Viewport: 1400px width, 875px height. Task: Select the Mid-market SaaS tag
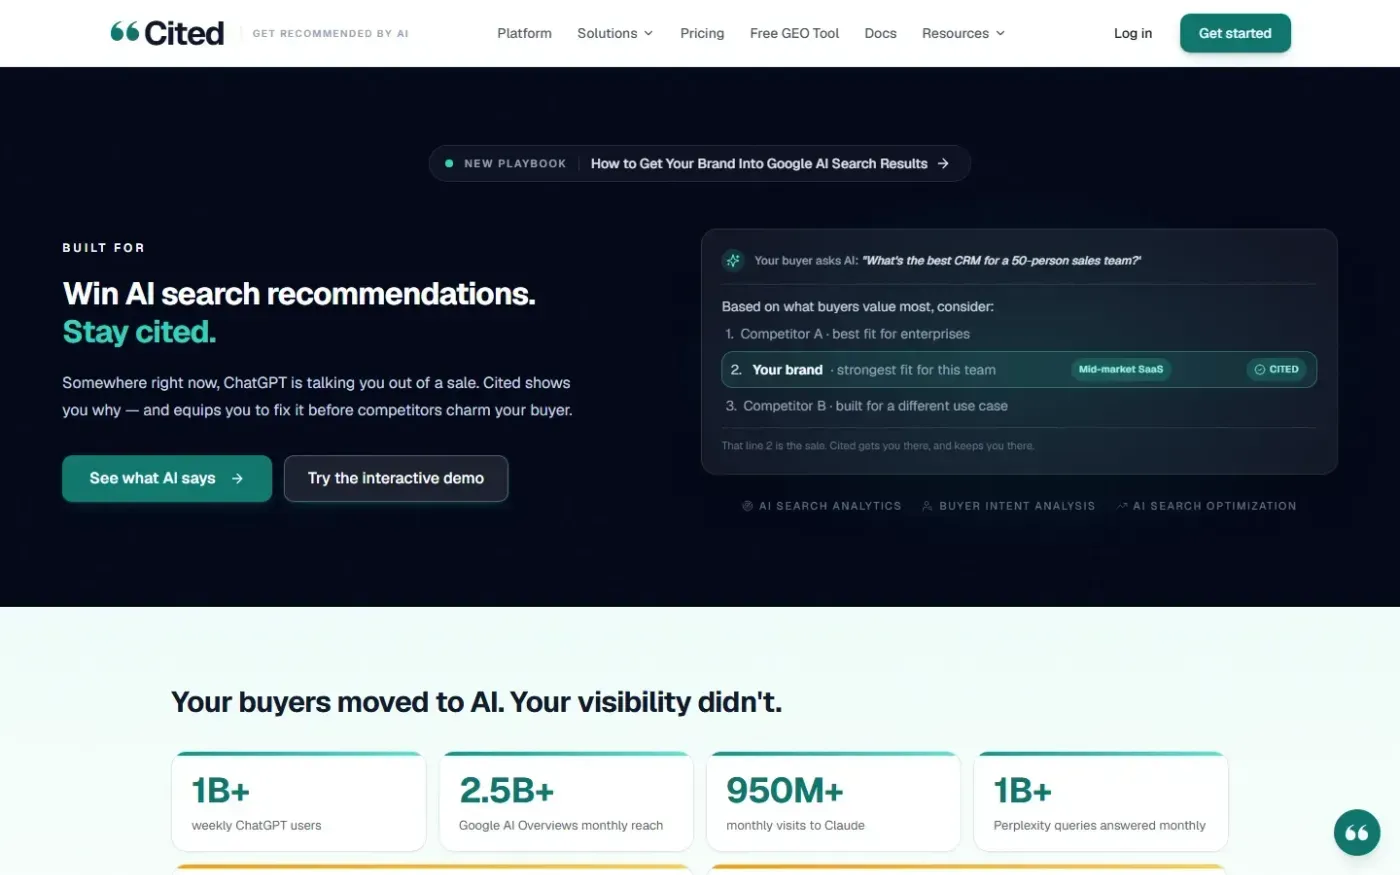(x=1121, y=369)
